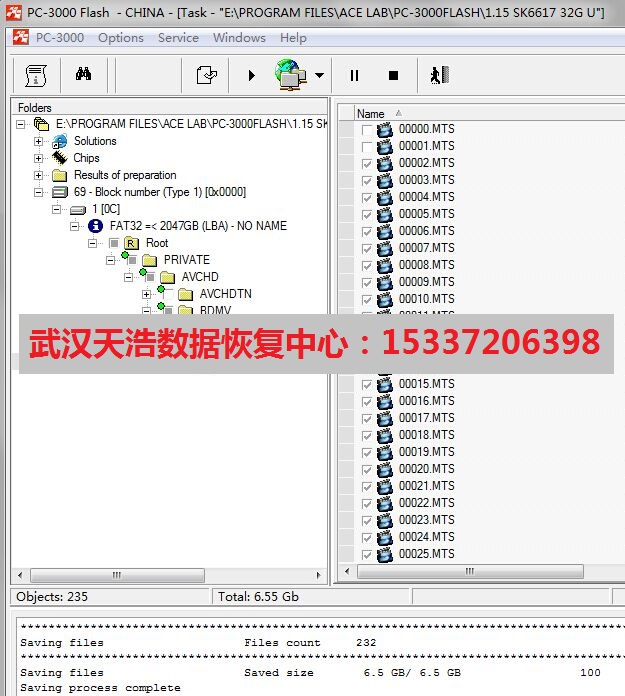Expand the Solutions tree node
The width and height of the screenshot is (625, 696).
[39, 141]
